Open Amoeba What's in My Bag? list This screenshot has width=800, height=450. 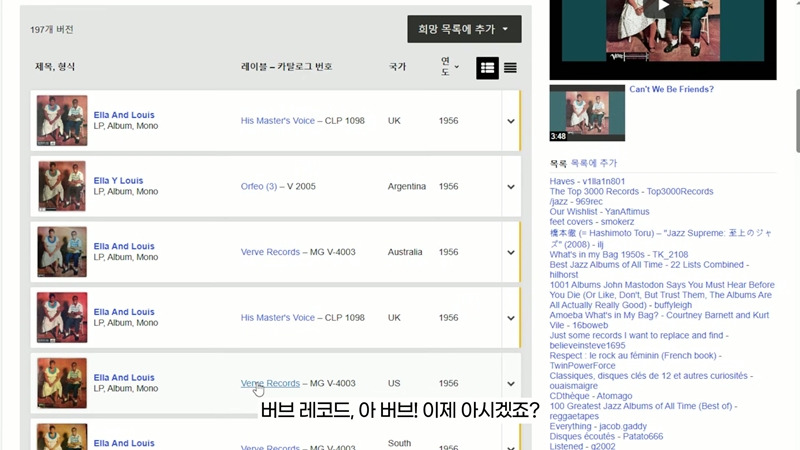(659, 320)
